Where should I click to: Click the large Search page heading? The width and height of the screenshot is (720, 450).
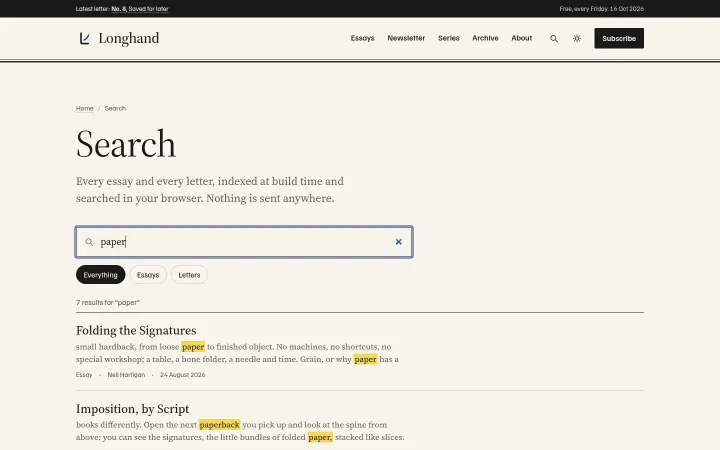pos(126,144)
